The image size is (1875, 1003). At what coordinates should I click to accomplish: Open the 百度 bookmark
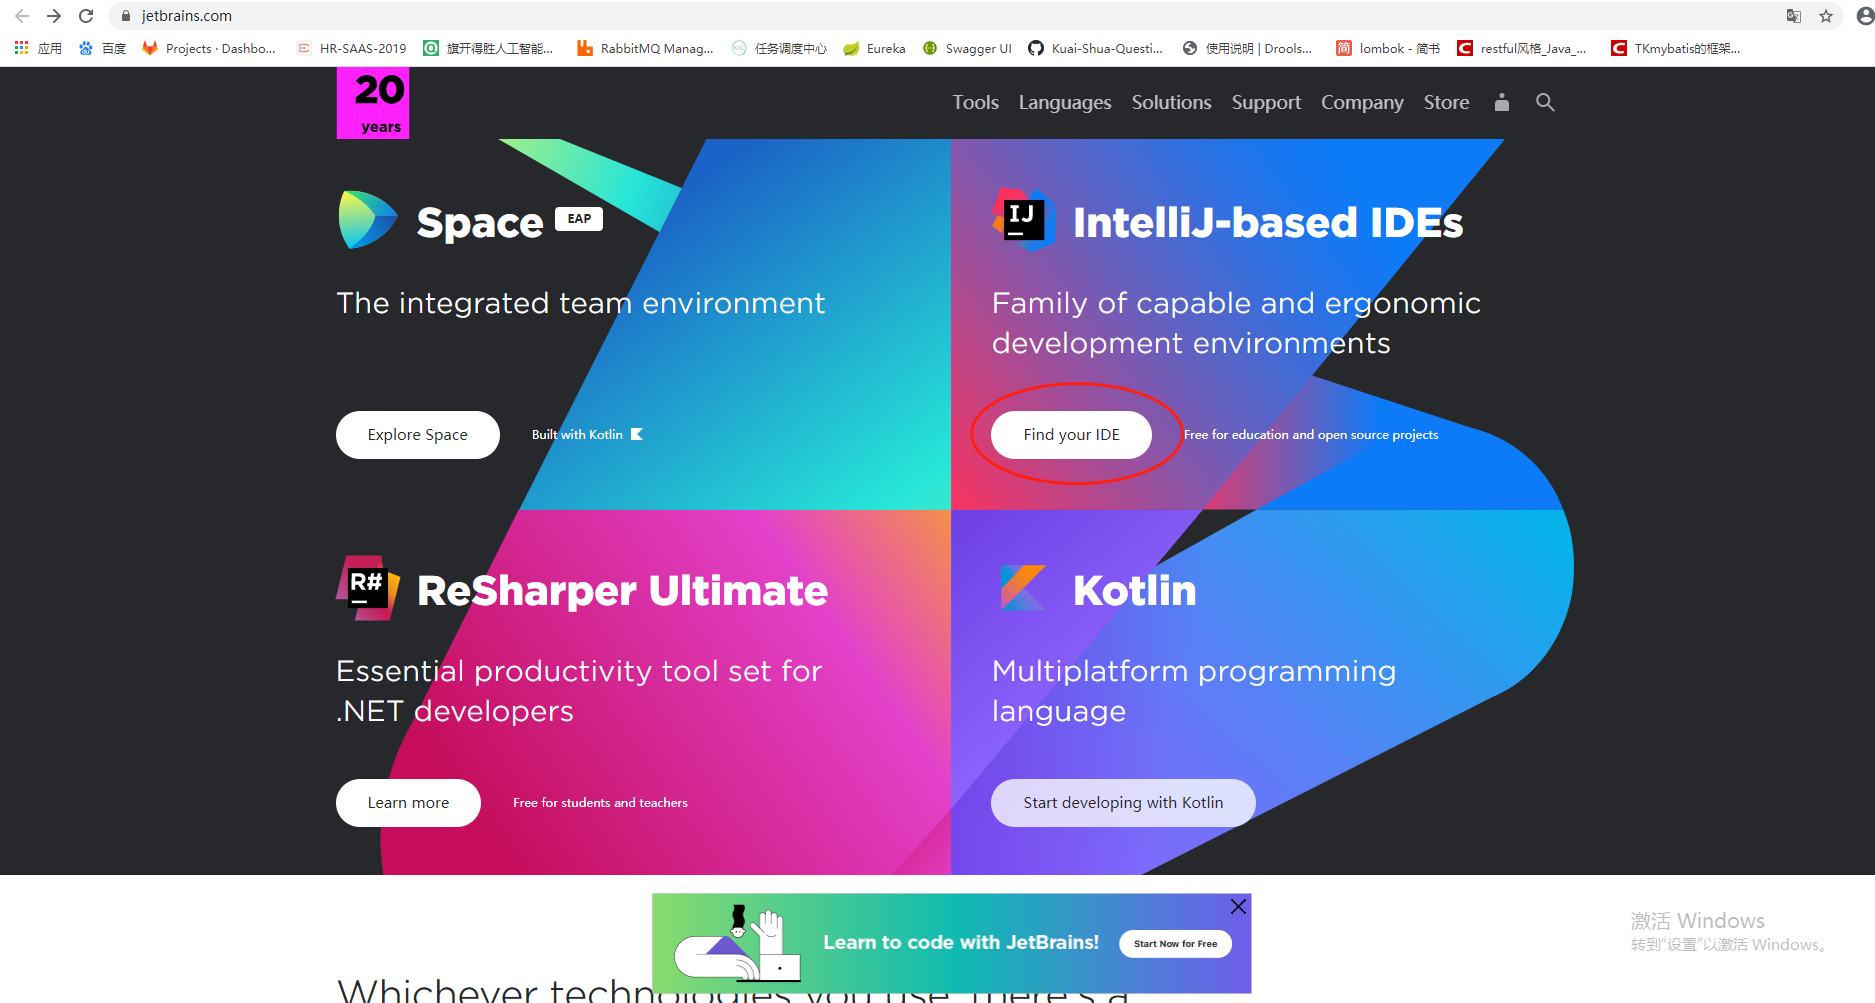point(103,48)
